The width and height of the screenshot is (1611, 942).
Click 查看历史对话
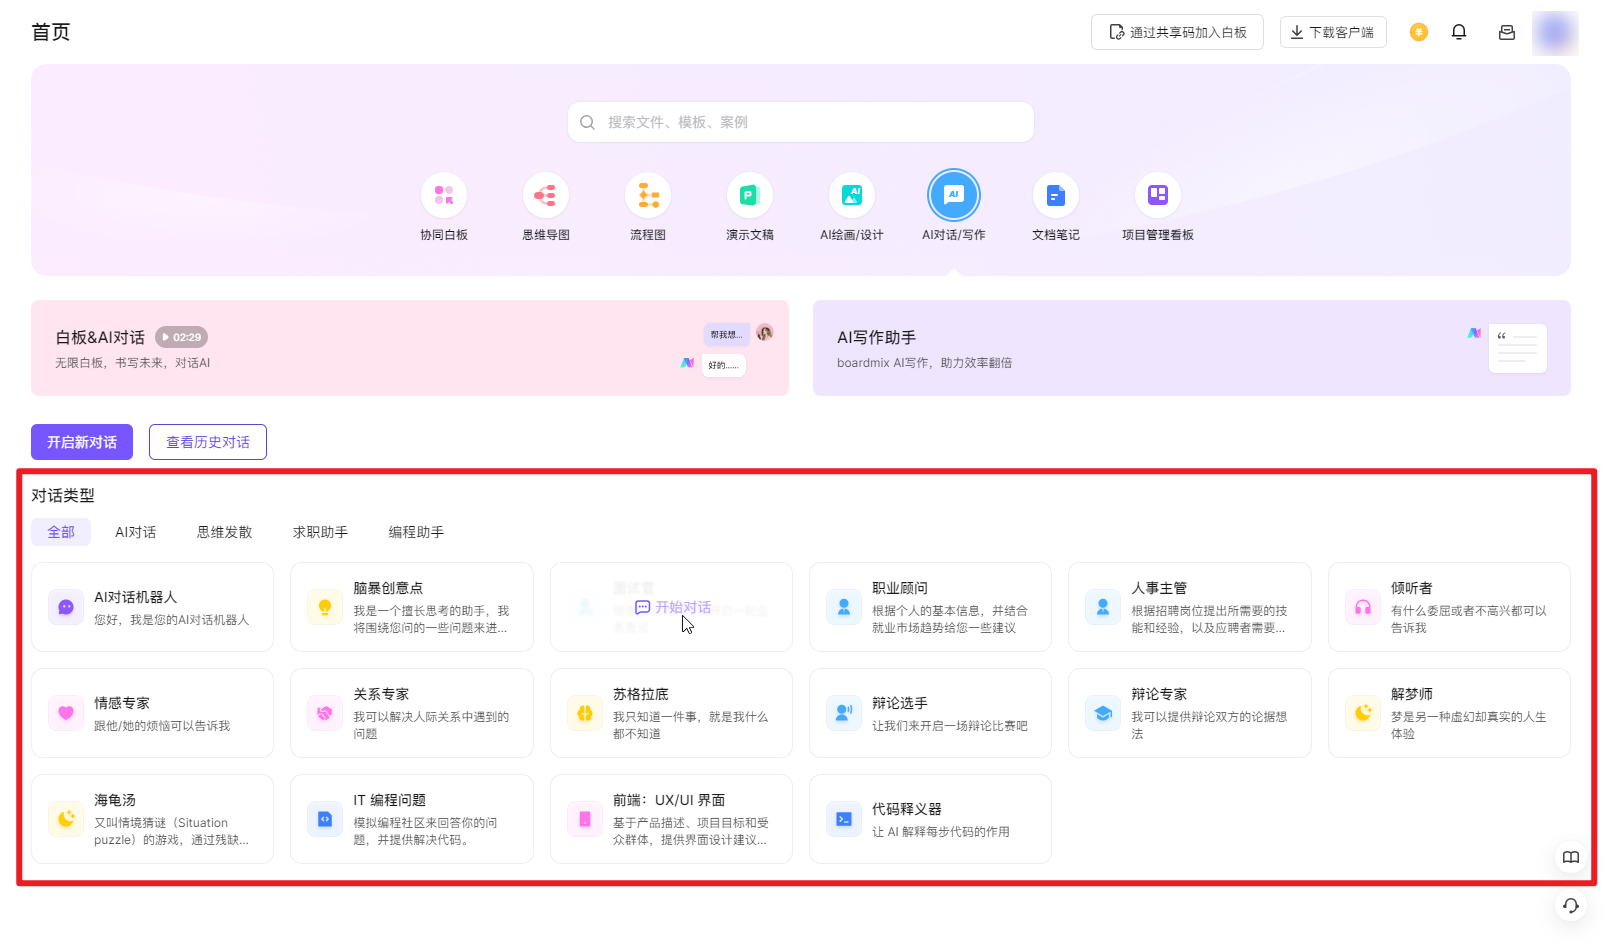click(x=207, y=441)
